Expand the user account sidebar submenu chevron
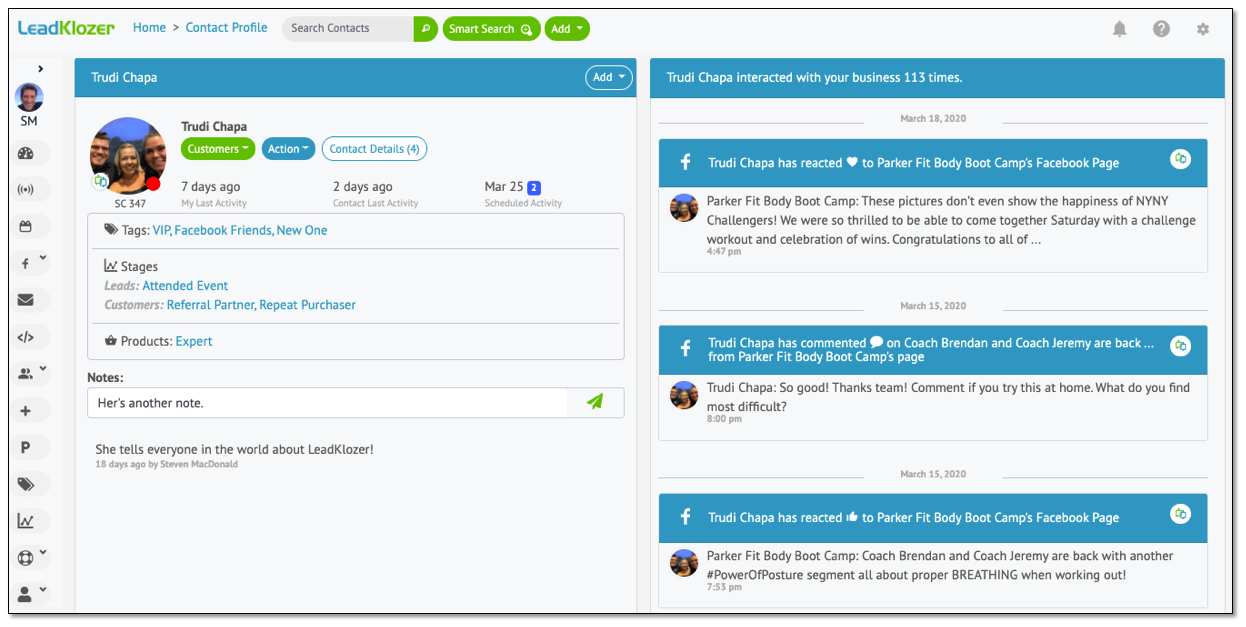 point(42,590)
